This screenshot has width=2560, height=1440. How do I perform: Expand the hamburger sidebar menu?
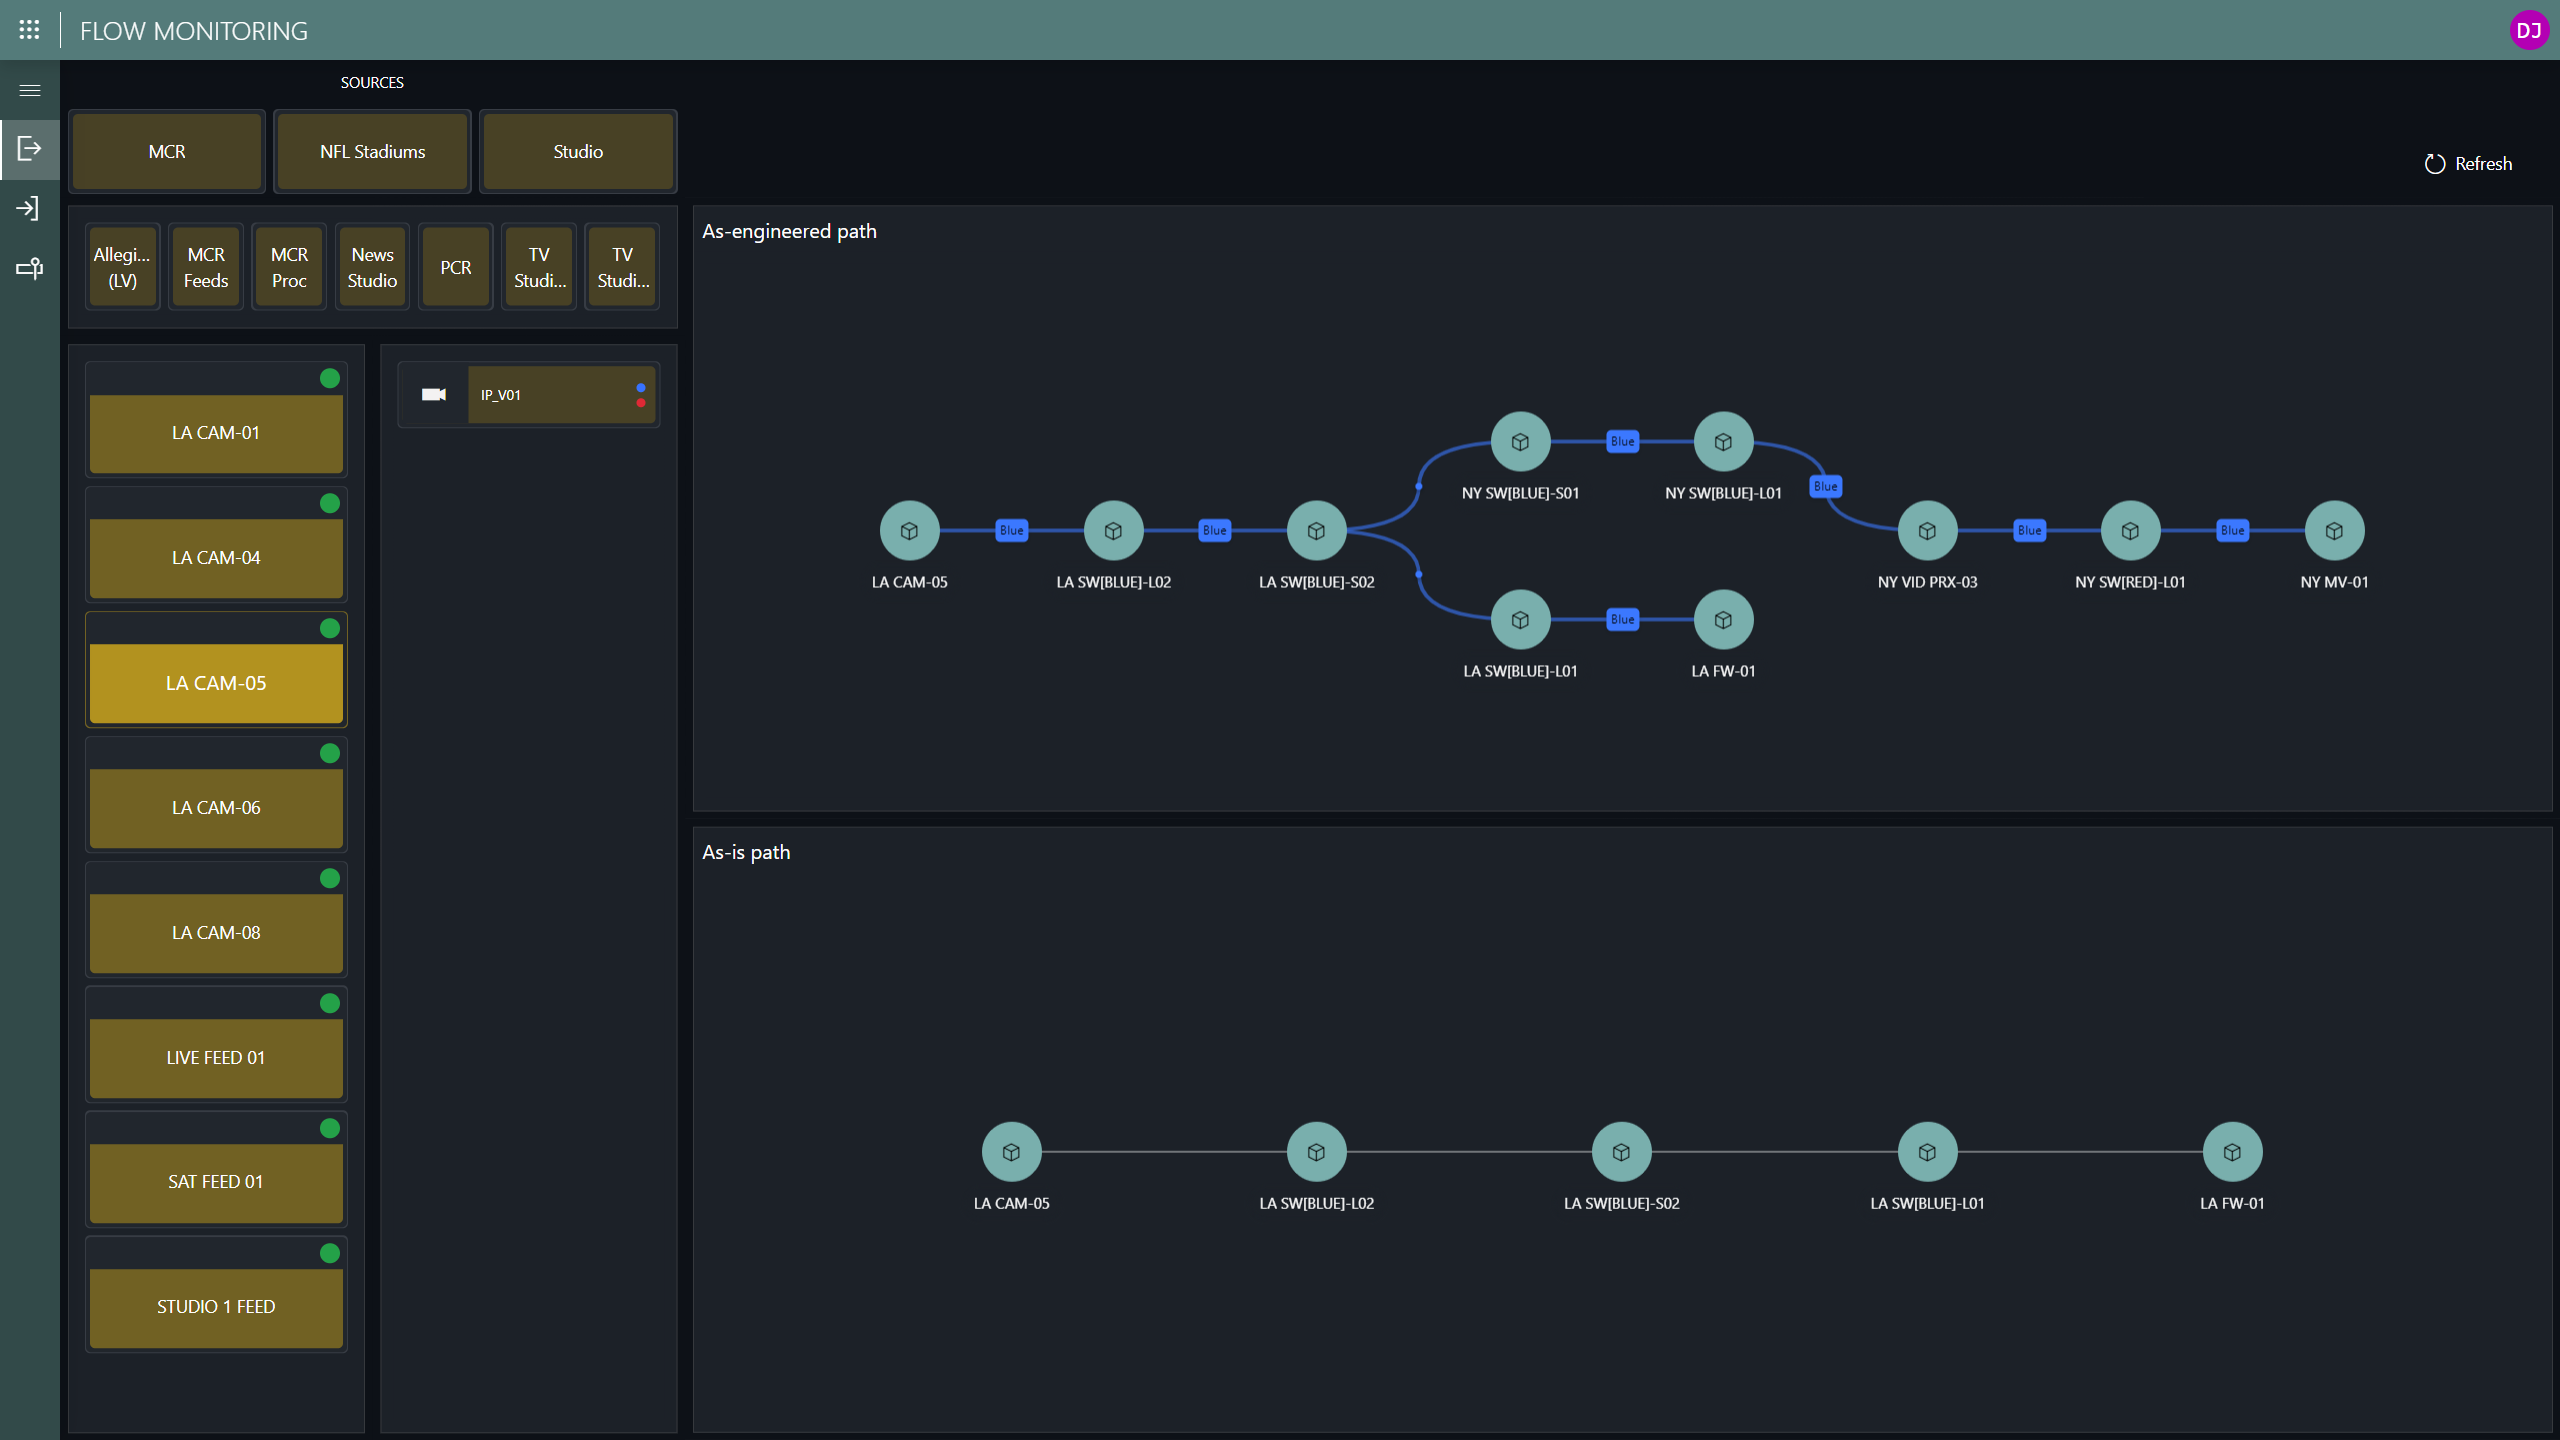(30, 90)
